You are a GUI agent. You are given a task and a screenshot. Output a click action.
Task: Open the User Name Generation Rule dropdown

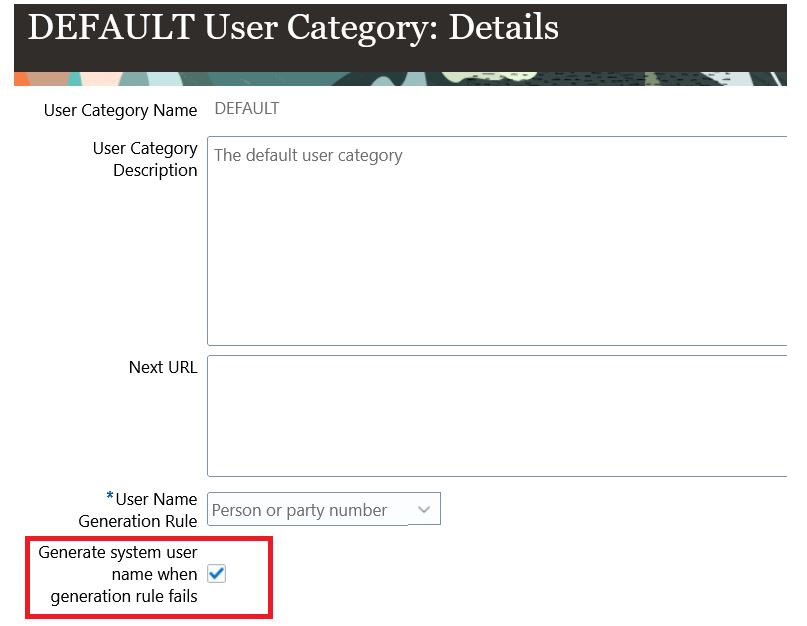(x=324, y=509)
